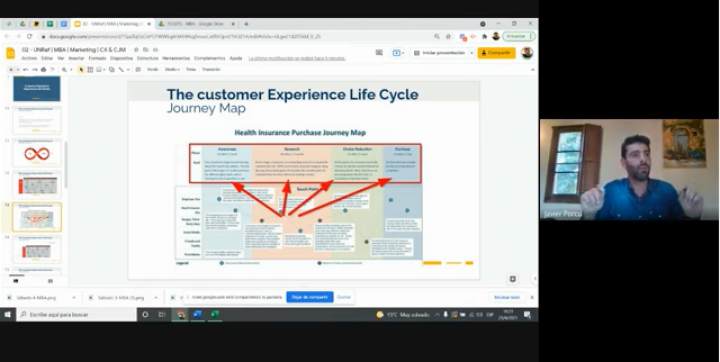This screenshot has height=362, width=720.
Task: Select the infinity loop slide thumbnail
Action: pos(37,153)
